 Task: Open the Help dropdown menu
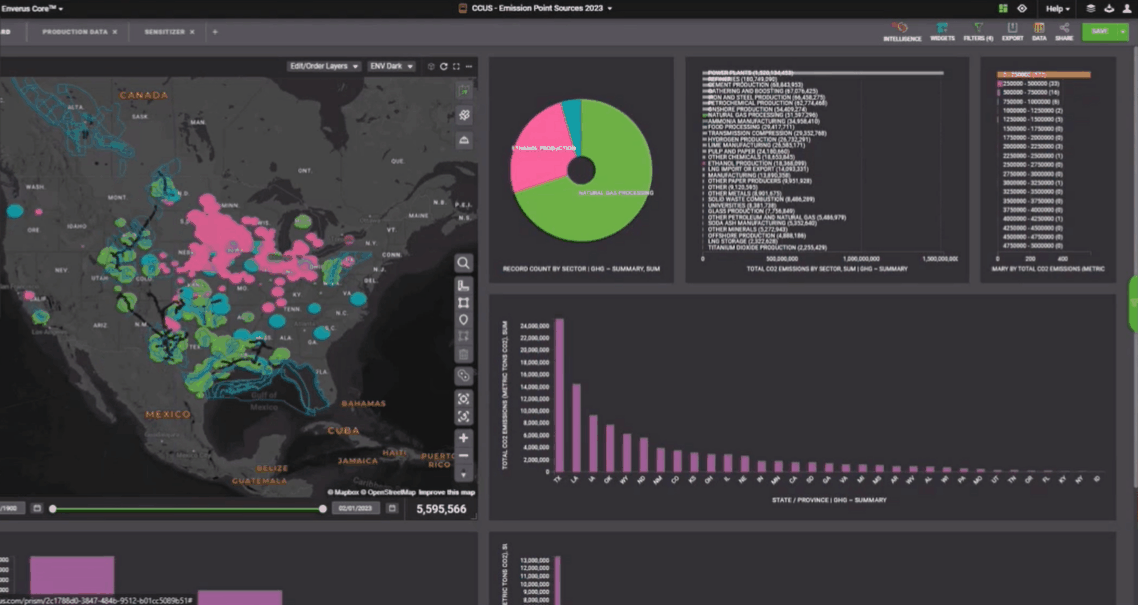click(1057, 8)
